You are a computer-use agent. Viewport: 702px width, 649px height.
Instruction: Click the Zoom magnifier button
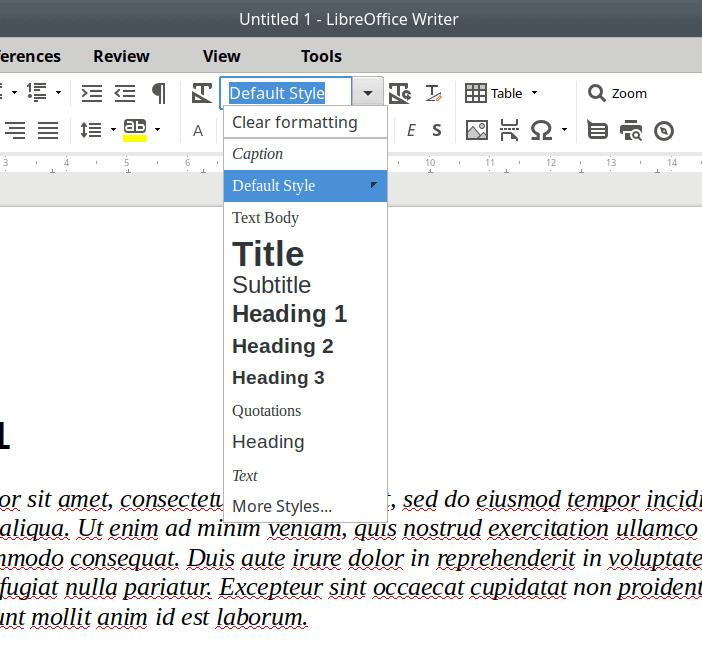pos(617,93)
